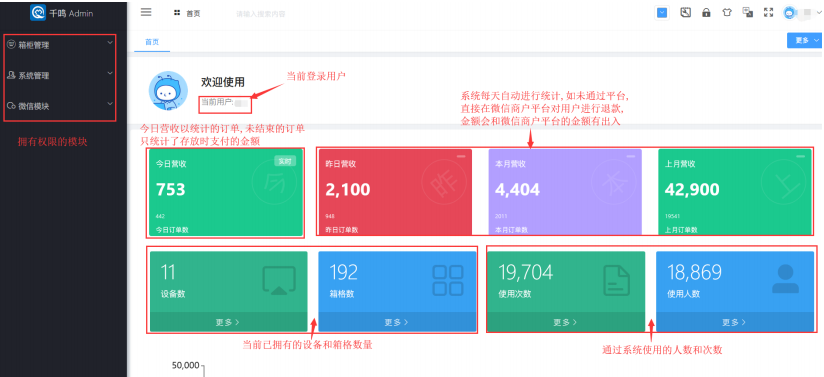Click the 今日订单数 label
824x377 pixels.
172,229
